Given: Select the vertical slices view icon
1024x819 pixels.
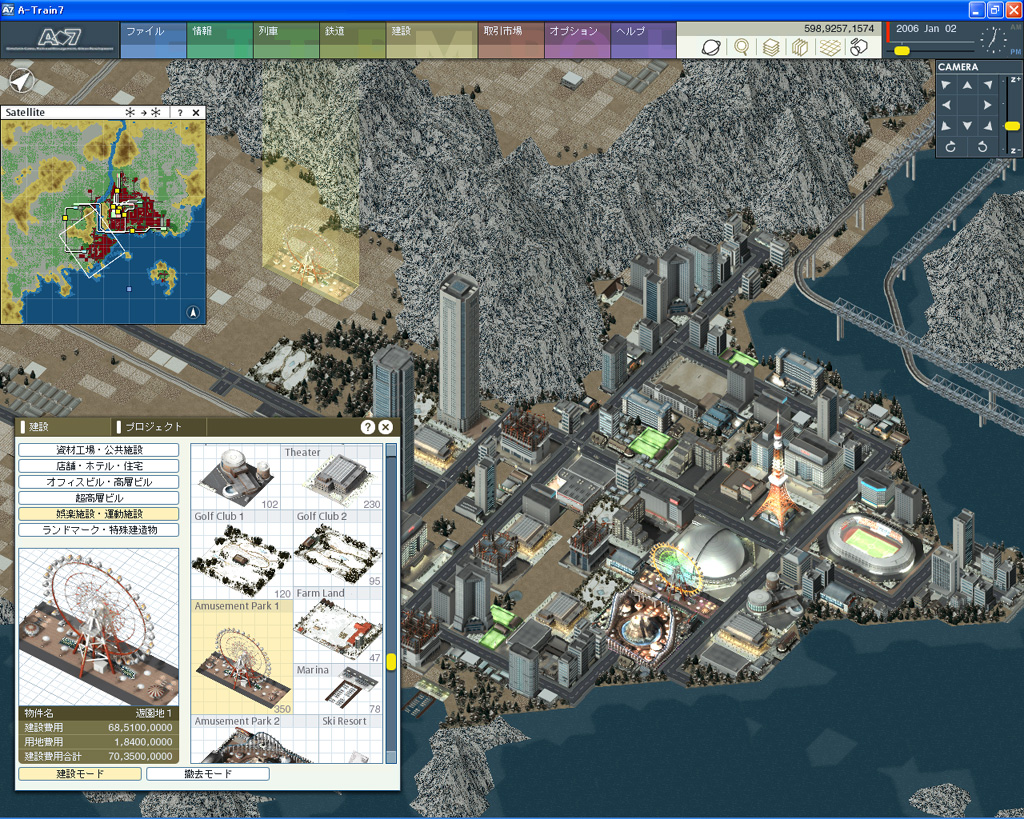Looking at the screenshot, I should click(x=800, y=47).
